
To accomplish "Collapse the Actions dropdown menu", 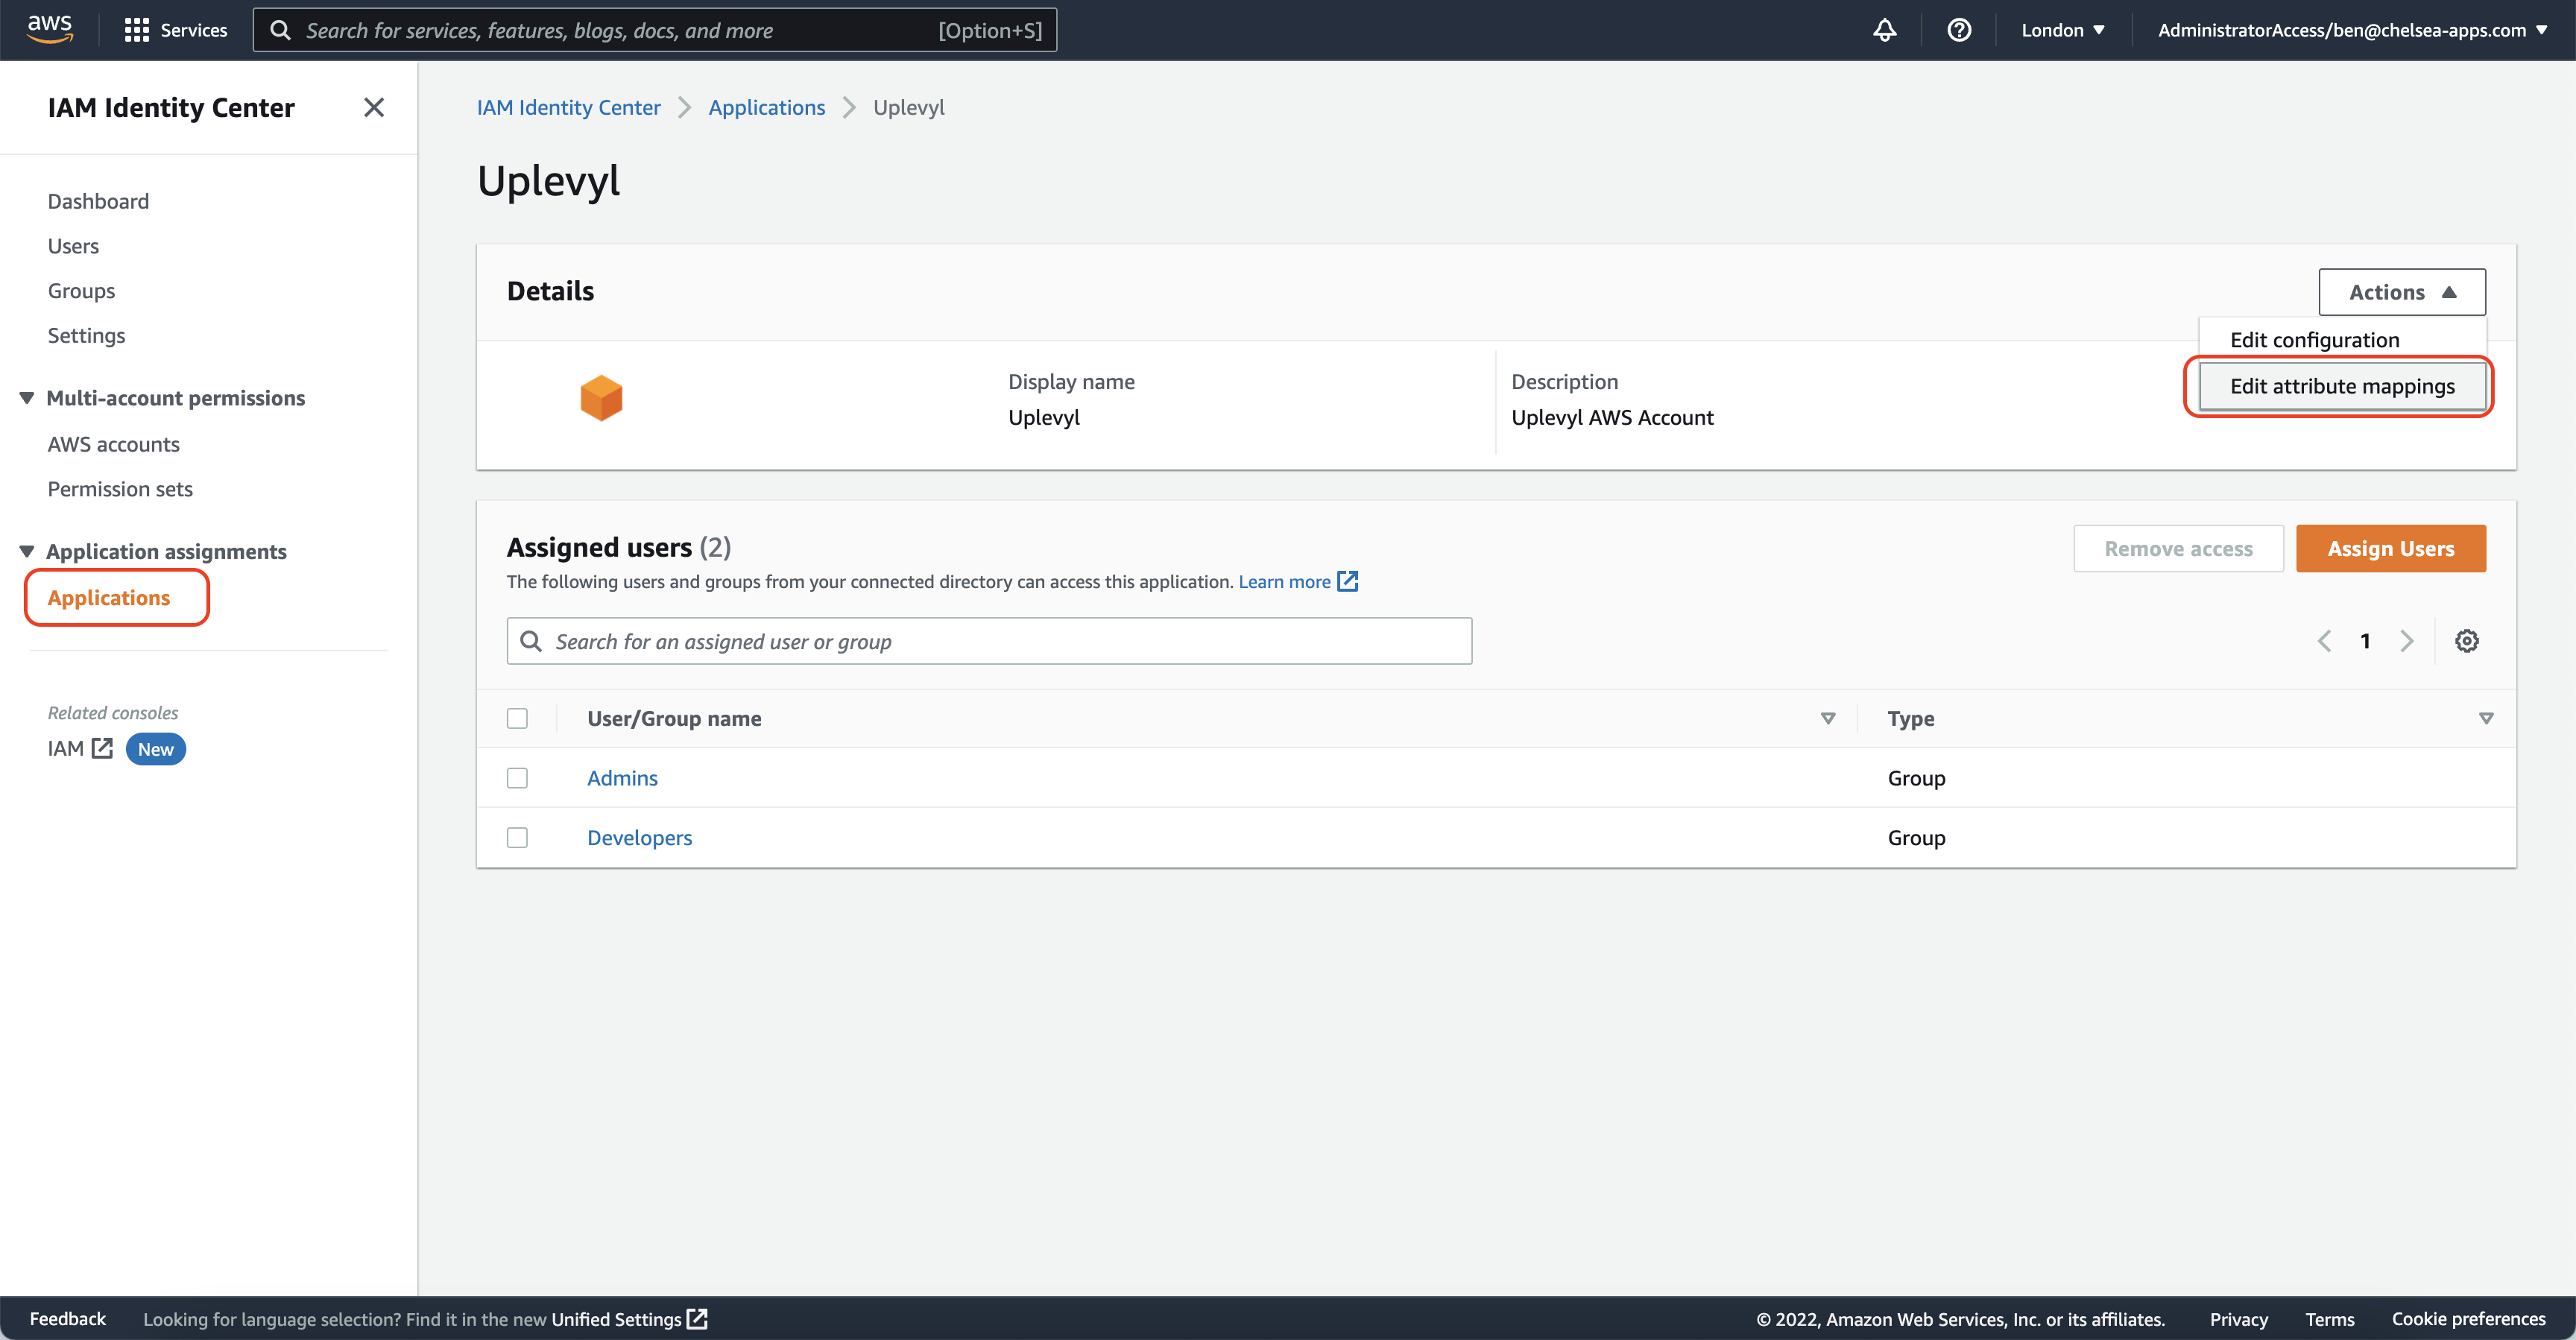I will pos(2401,292).
